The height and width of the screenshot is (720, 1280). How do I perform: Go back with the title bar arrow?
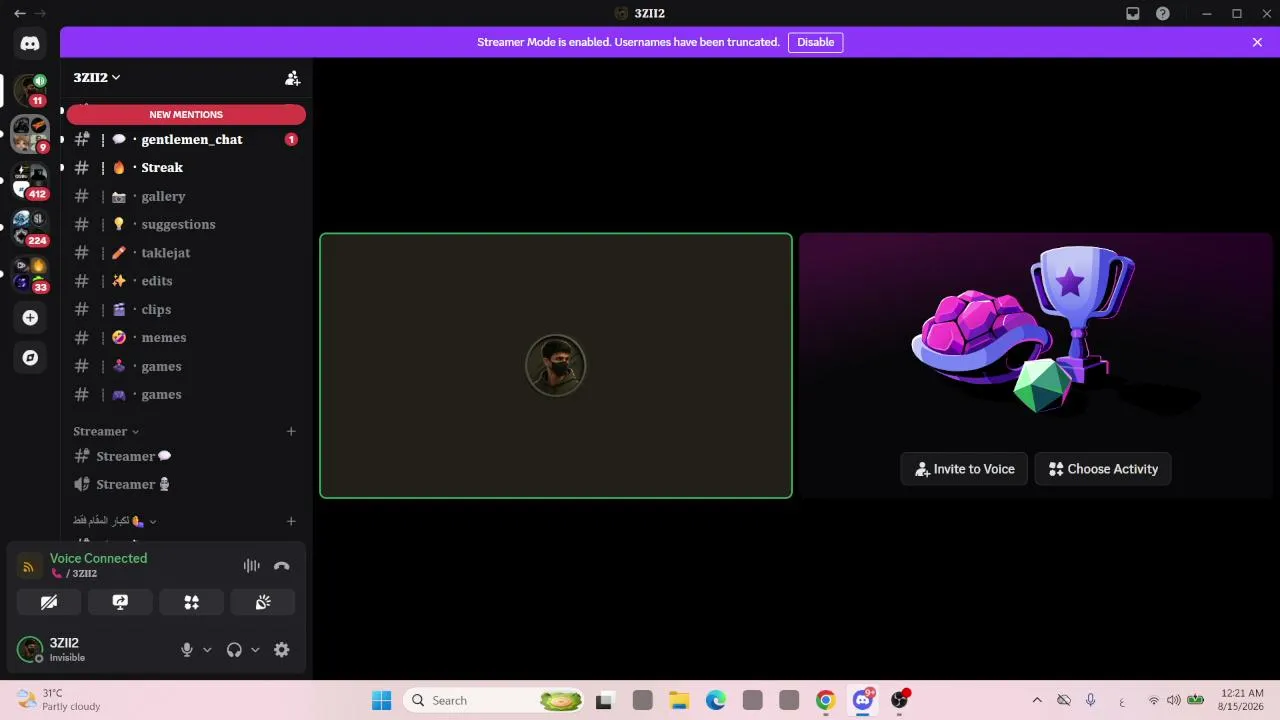19,14
